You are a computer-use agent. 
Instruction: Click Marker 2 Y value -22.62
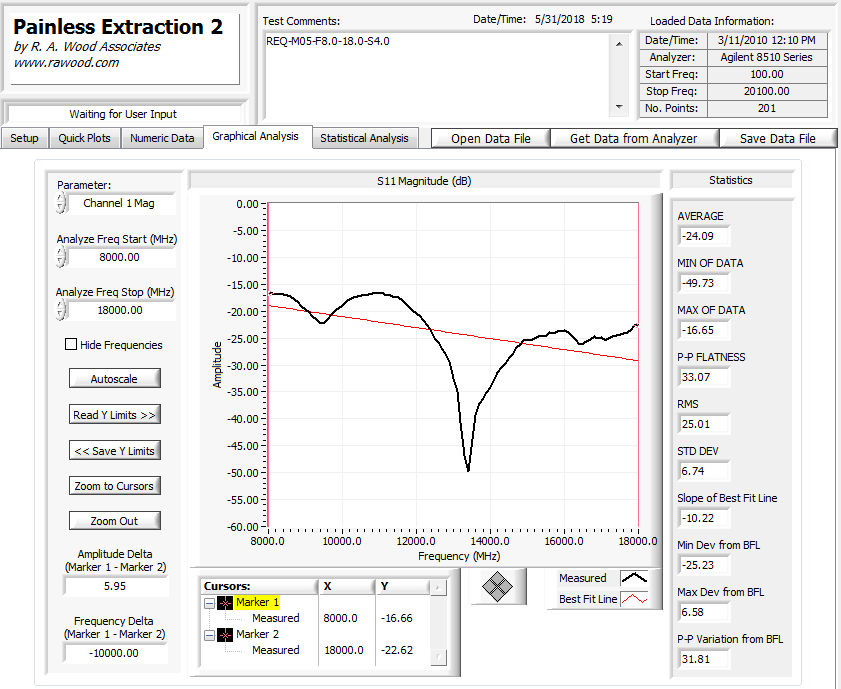(396, 650)
